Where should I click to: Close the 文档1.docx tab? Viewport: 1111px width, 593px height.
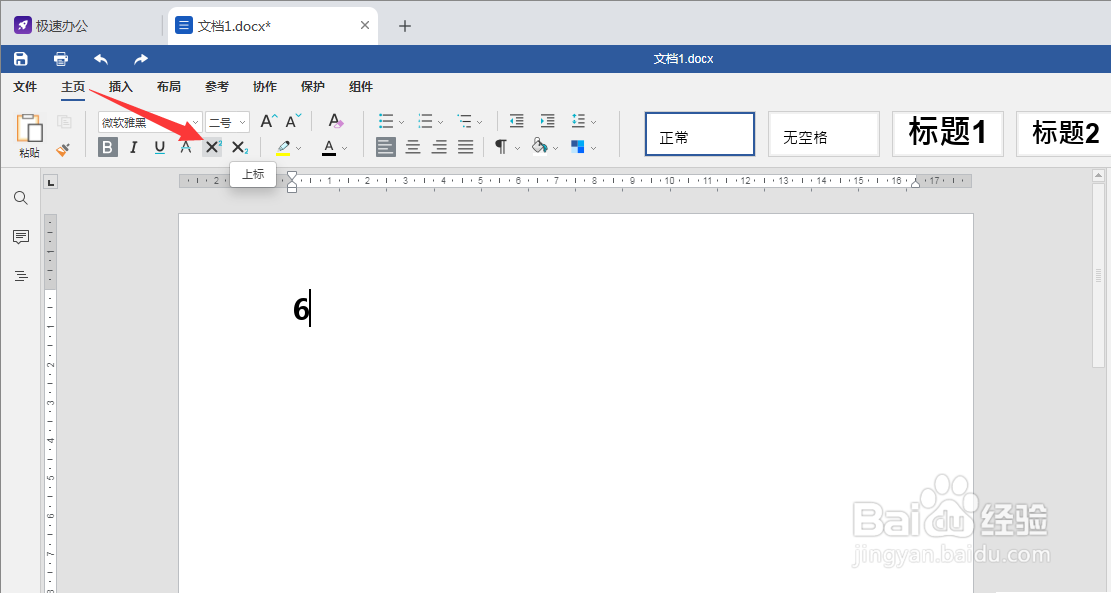tap(365, 26)
